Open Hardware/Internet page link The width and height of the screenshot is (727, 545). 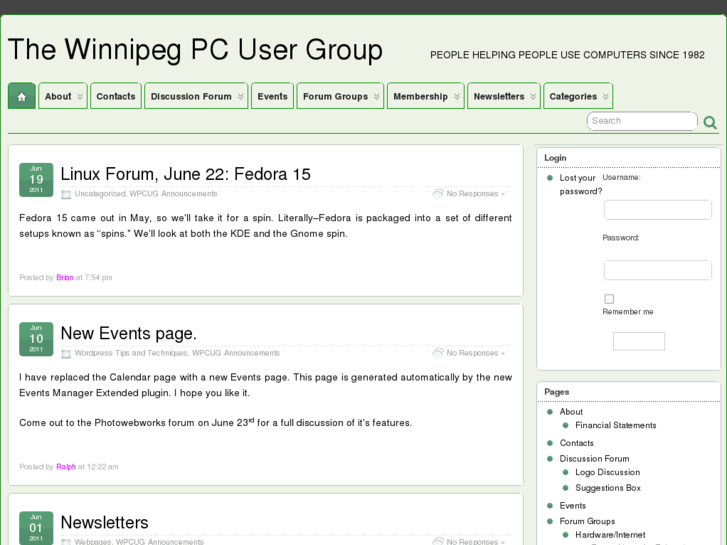point(610,535)
